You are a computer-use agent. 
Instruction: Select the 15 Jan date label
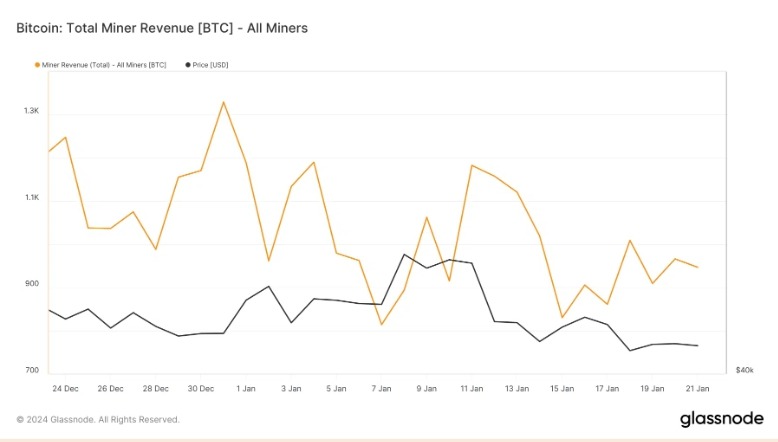point(561,388)
